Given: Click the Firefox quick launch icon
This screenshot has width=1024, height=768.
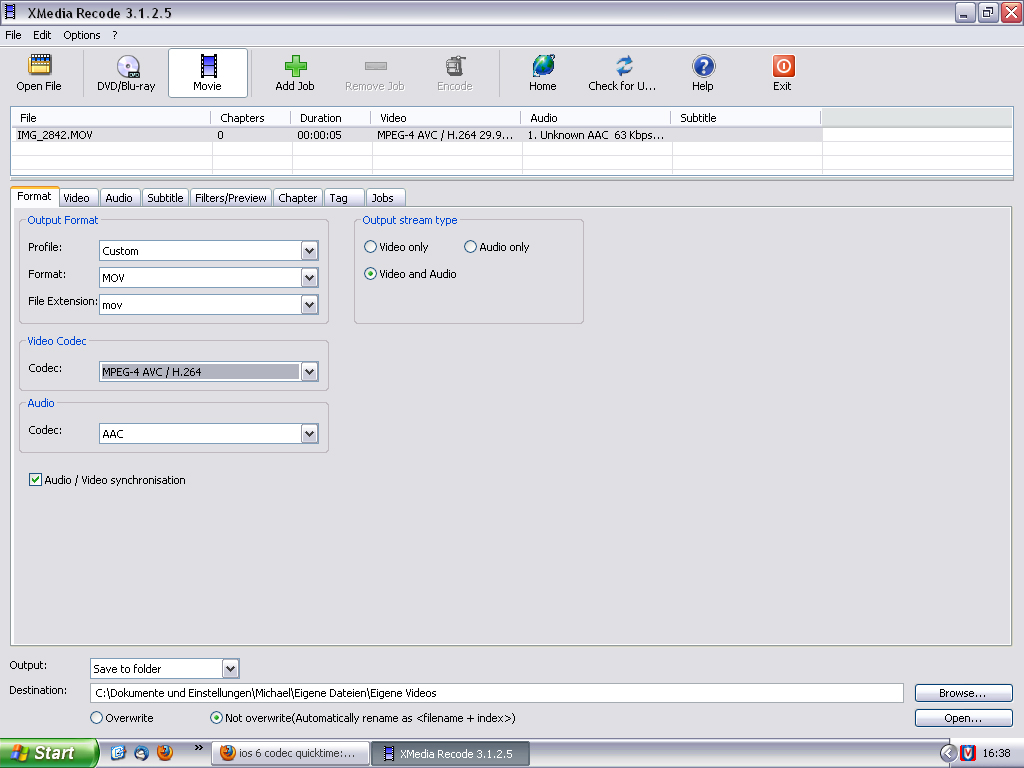Looking at the screenshot, I should 165,753.
